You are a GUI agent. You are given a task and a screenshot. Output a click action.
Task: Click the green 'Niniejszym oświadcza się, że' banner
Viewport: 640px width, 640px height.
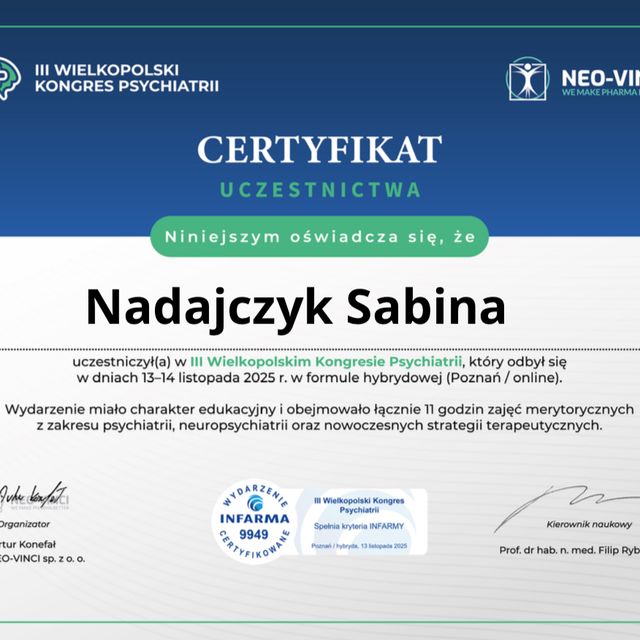[x=320, y=237]
